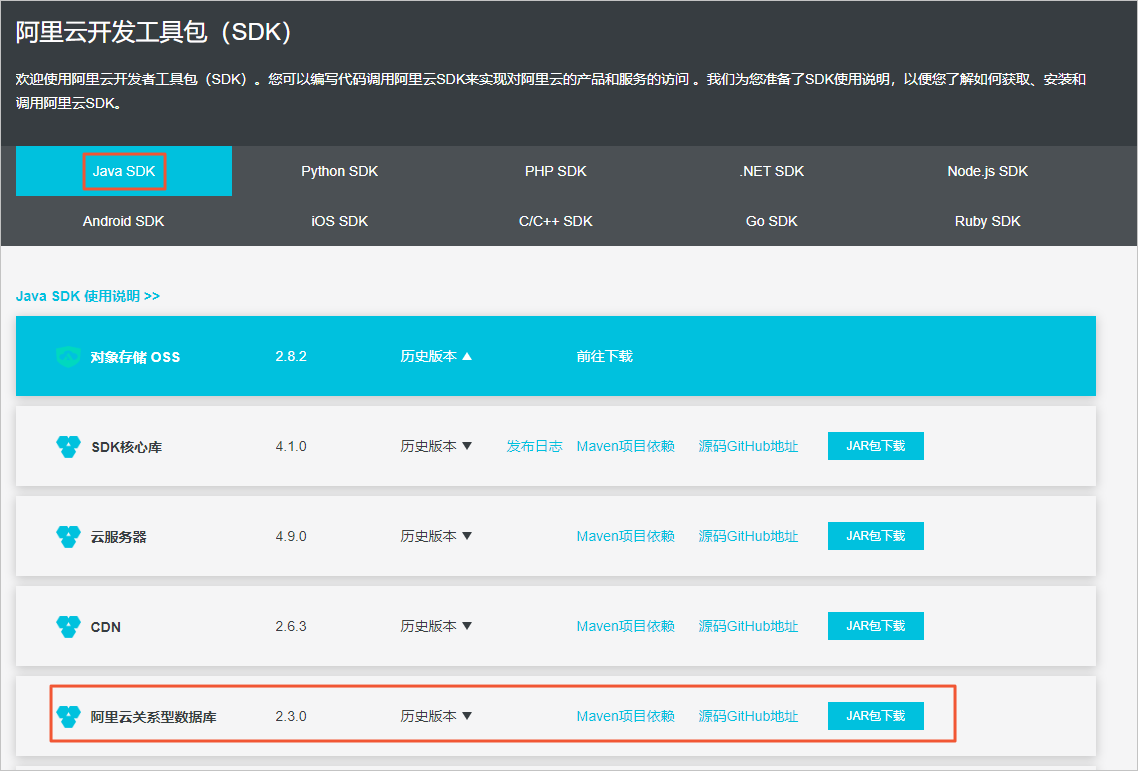Image resolution: width=1138 pixels, height=771 pixels.
Task: Expand 历史版本 for CDN
Action: click(436, 627)
